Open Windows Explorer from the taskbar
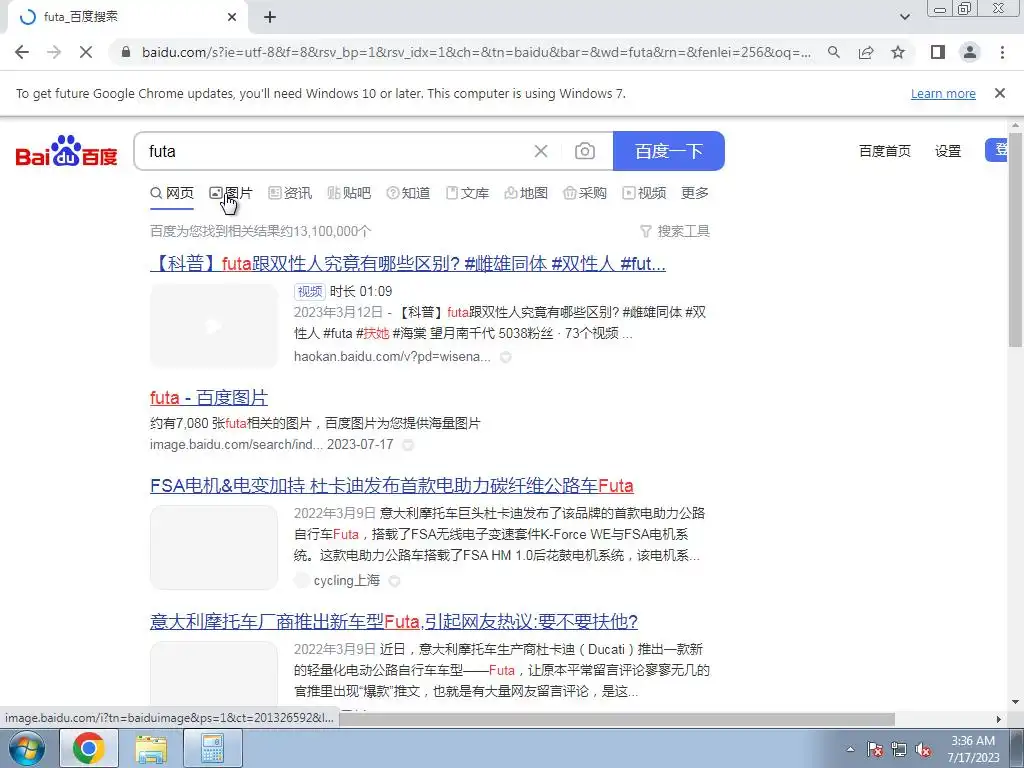The width and height of the screenshot is (1024, 768). (151, 748)
